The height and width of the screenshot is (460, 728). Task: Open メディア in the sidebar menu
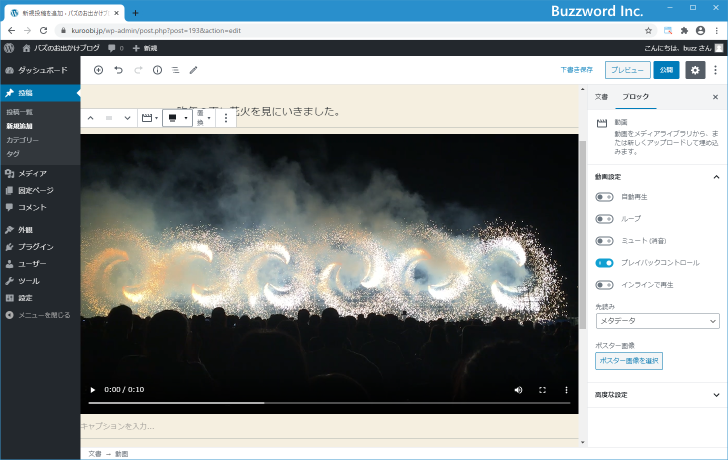coord(32,173)
